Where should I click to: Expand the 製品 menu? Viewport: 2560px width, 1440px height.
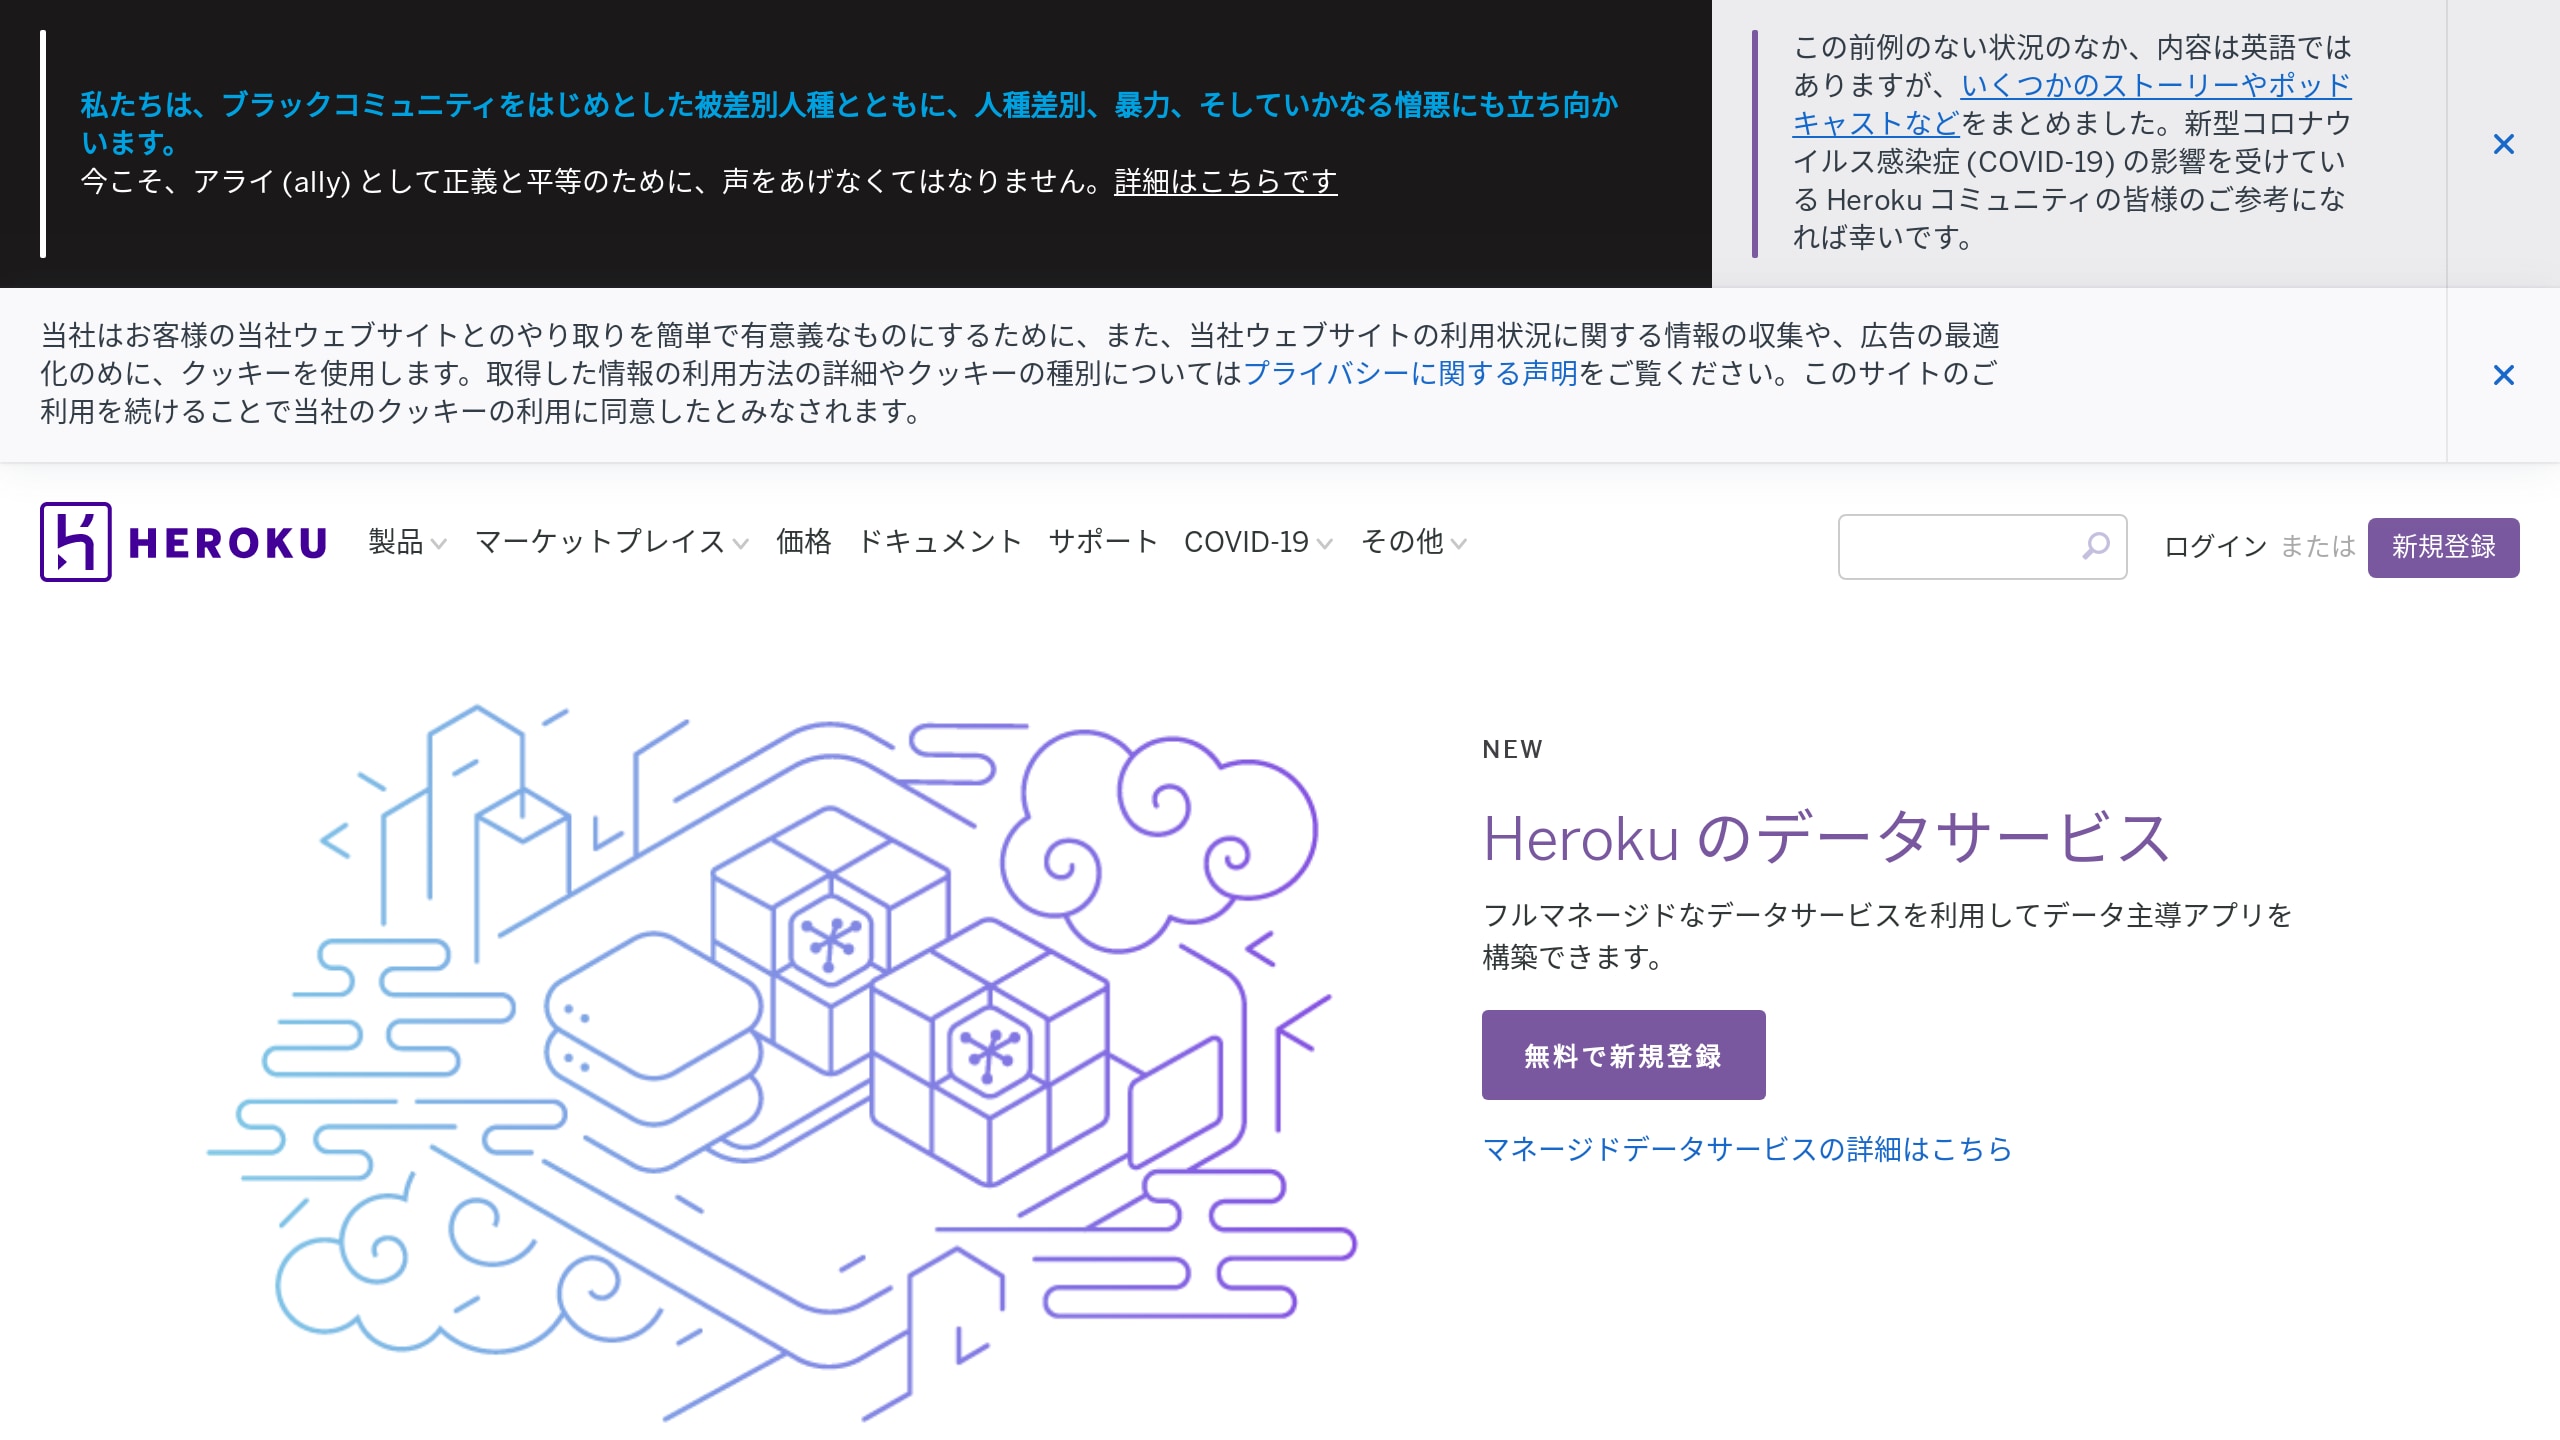point(407,542)
